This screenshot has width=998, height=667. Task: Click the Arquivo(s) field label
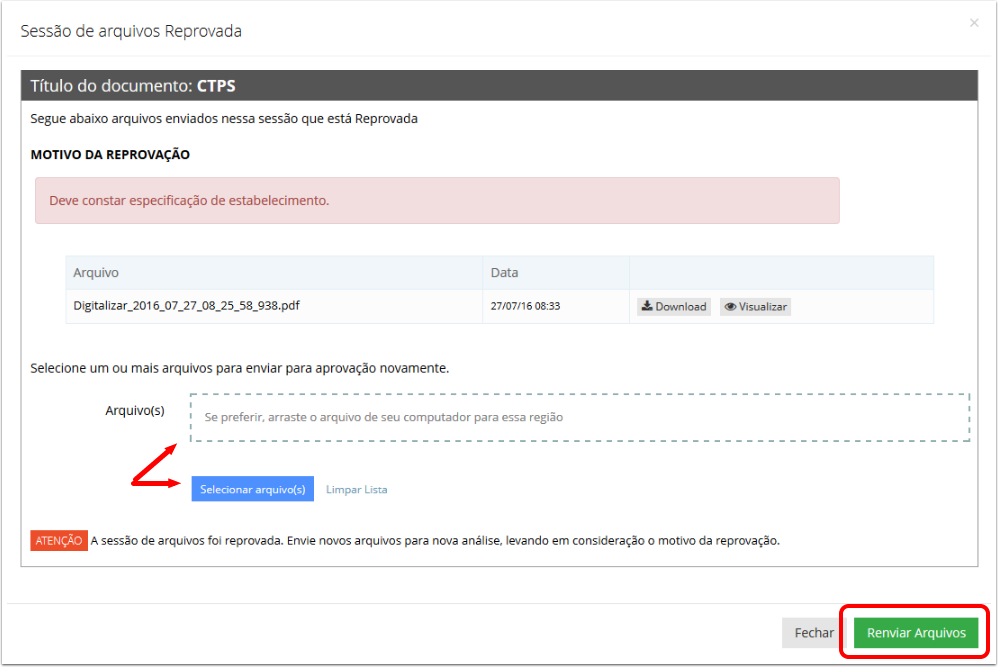(135, 411)
